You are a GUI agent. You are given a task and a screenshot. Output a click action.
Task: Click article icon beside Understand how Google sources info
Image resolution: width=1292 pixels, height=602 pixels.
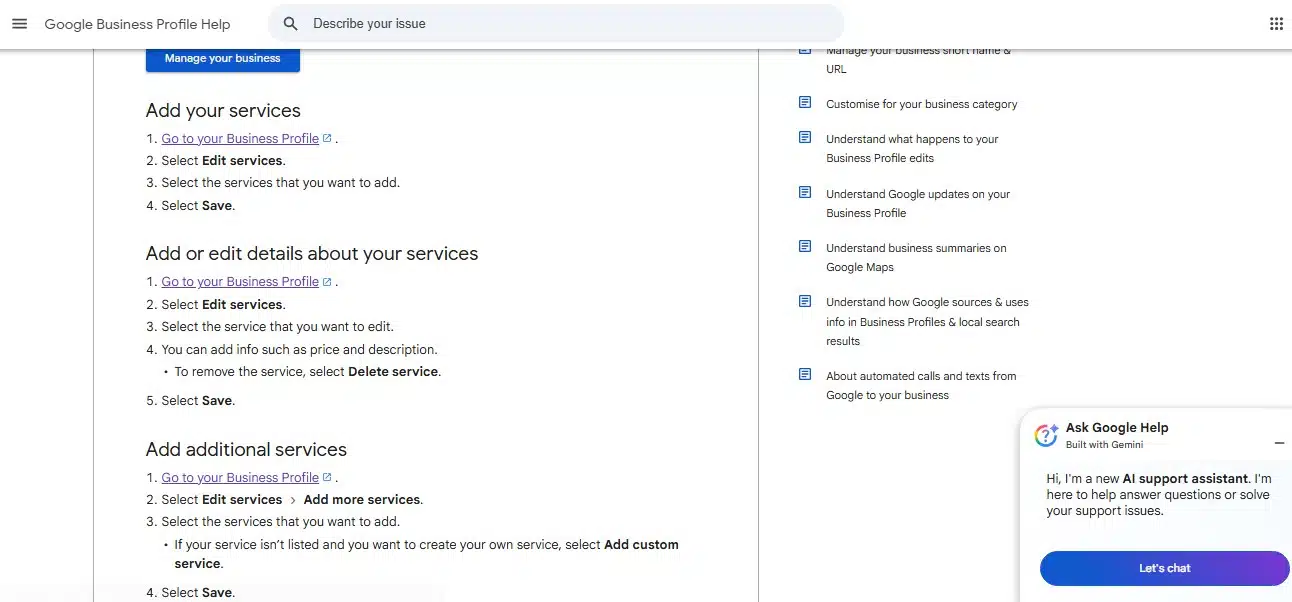click(x=805, y=301)
